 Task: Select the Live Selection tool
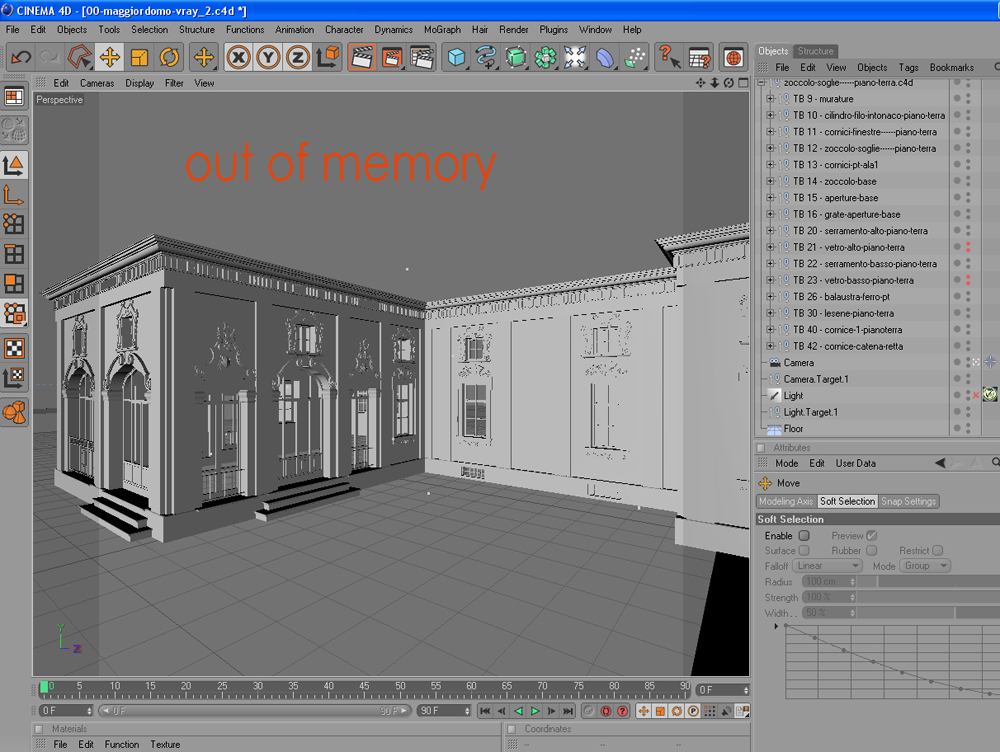click(80, 57)
